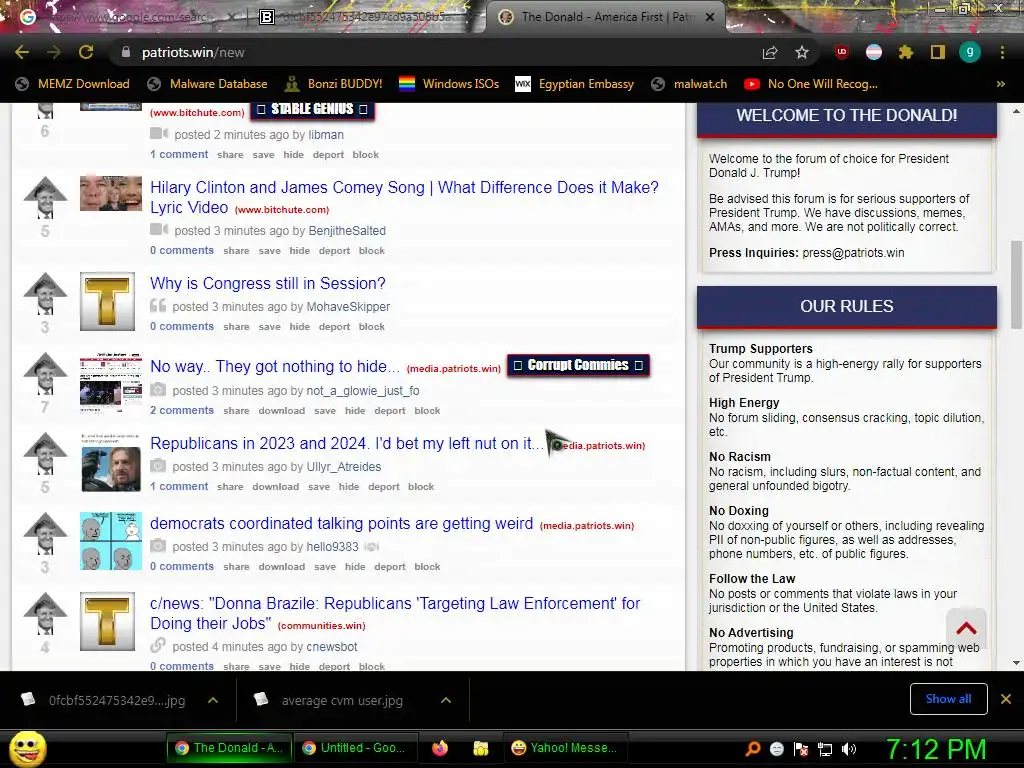Toggle the browser side panel icon

pyautogui.click(x=937, y=52)
